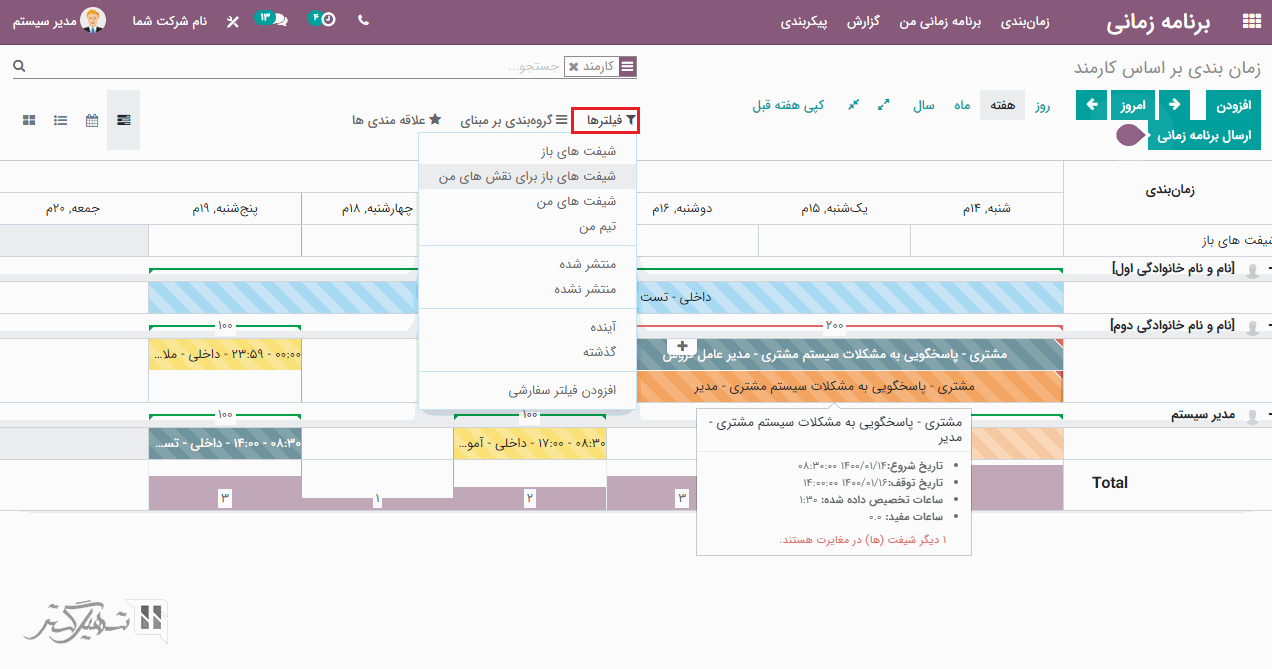Click the ارسال برنامه زمانی button
This screenshot has width=1272, height=669.
click(1203, 136)
